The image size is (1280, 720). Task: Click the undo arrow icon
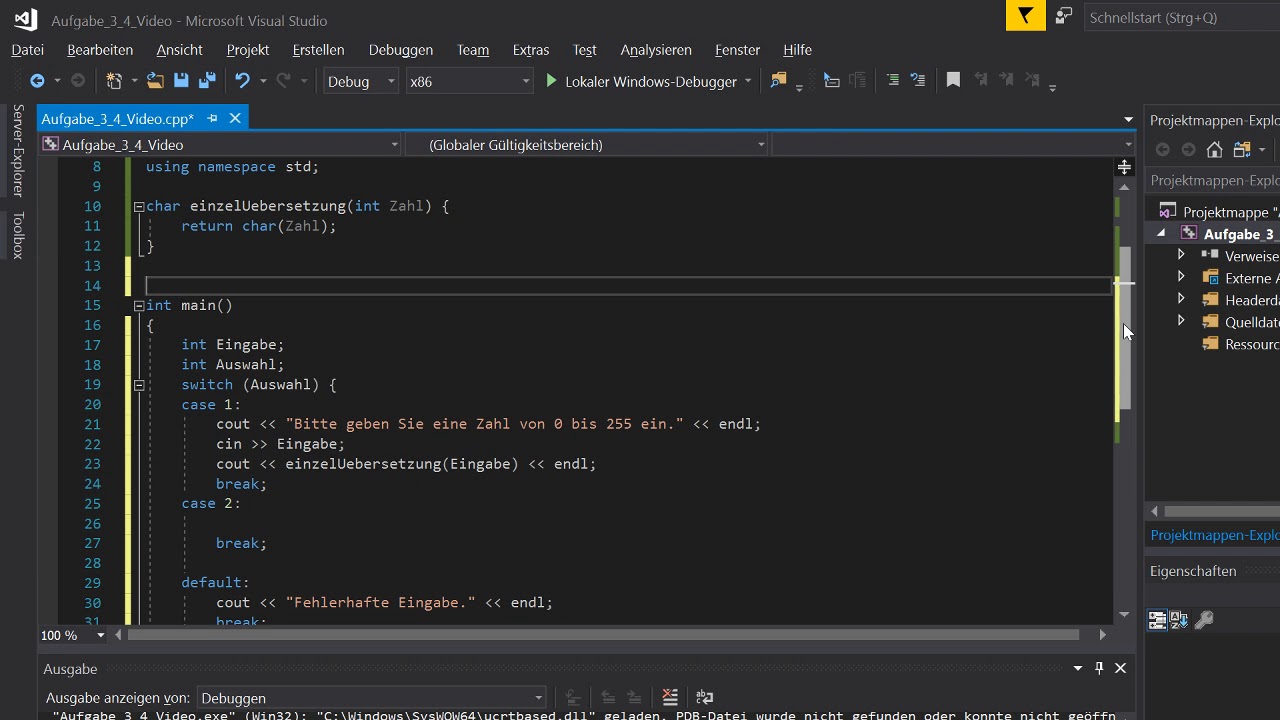click(x=242, y=81)
